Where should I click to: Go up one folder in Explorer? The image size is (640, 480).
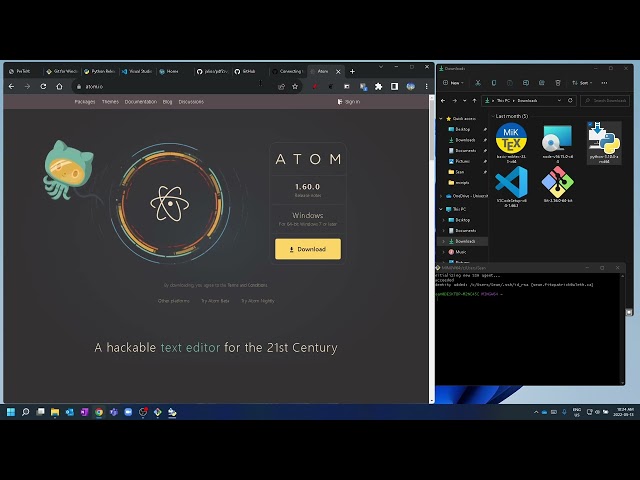(x=474, y=100)
